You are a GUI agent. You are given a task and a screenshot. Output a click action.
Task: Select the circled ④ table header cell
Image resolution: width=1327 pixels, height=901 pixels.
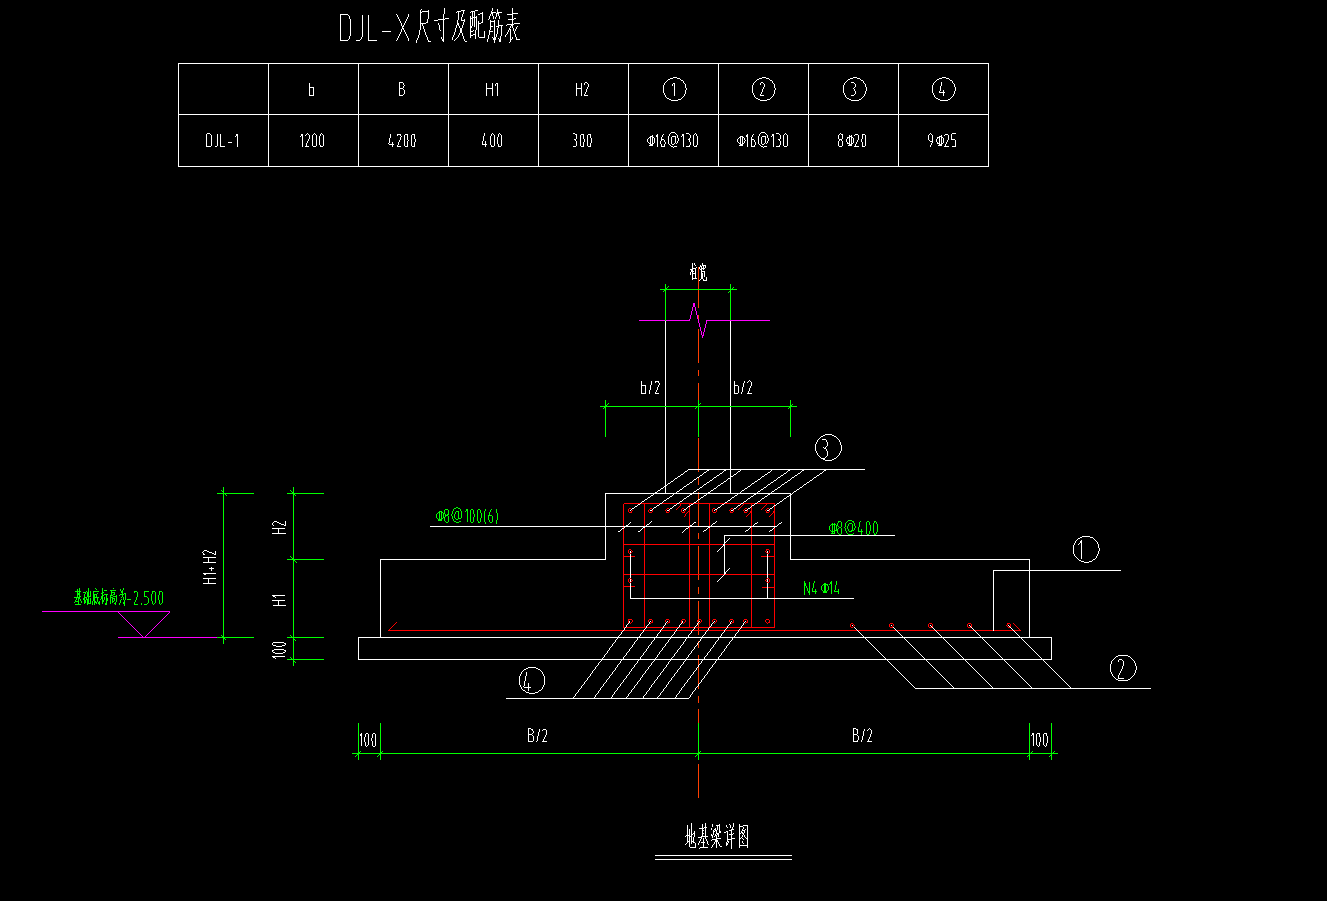[x=943, y=89]
